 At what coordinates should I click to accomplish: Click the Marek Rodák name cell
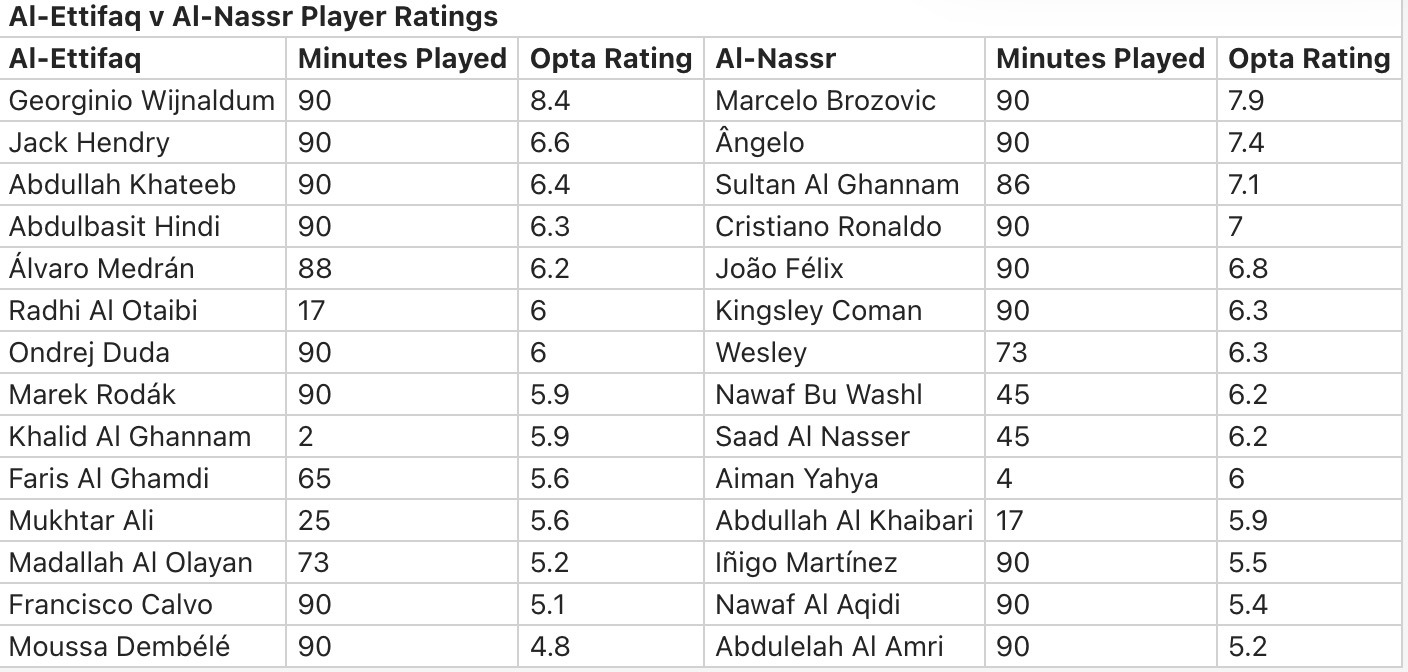point(92,395)
